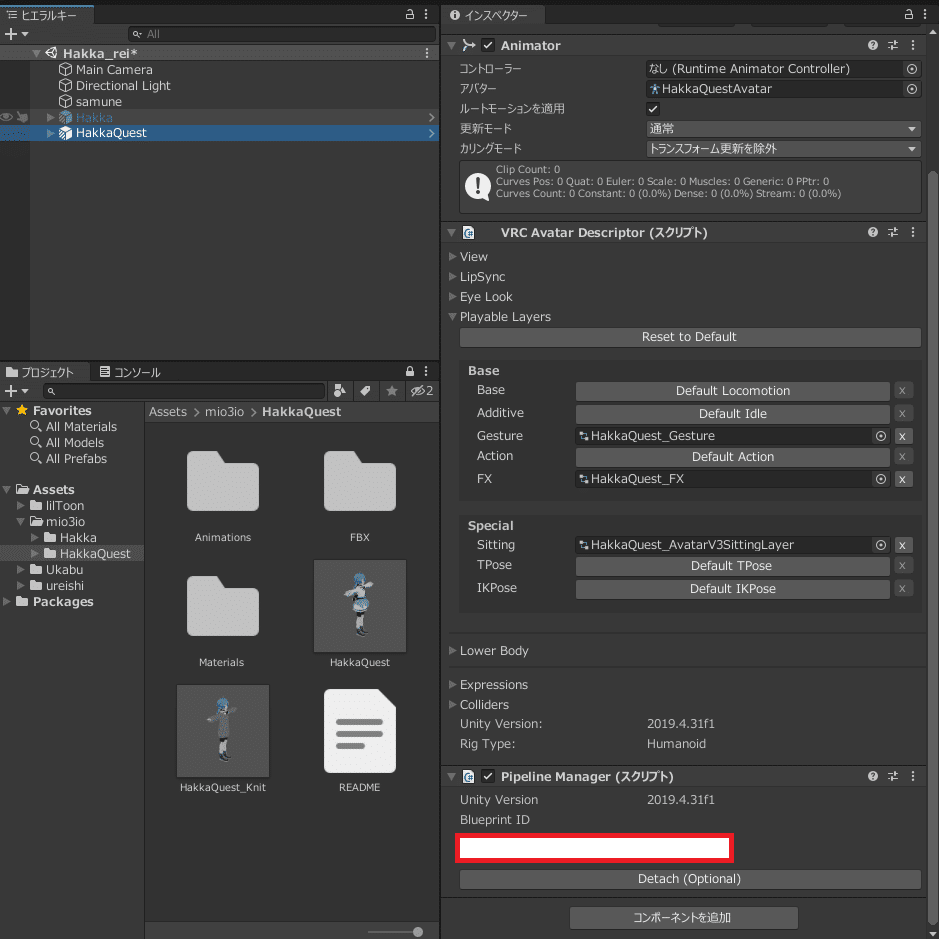
Task: Toggle Apply Root Motion checkbox
Action: (653, 109)
